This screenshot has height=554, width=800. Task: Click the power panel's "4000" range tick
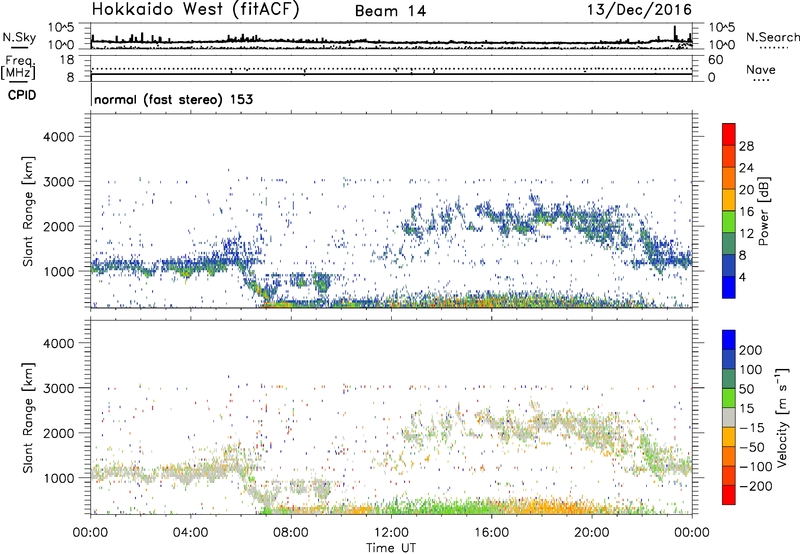pyautogui.click(x=59, y=137)
